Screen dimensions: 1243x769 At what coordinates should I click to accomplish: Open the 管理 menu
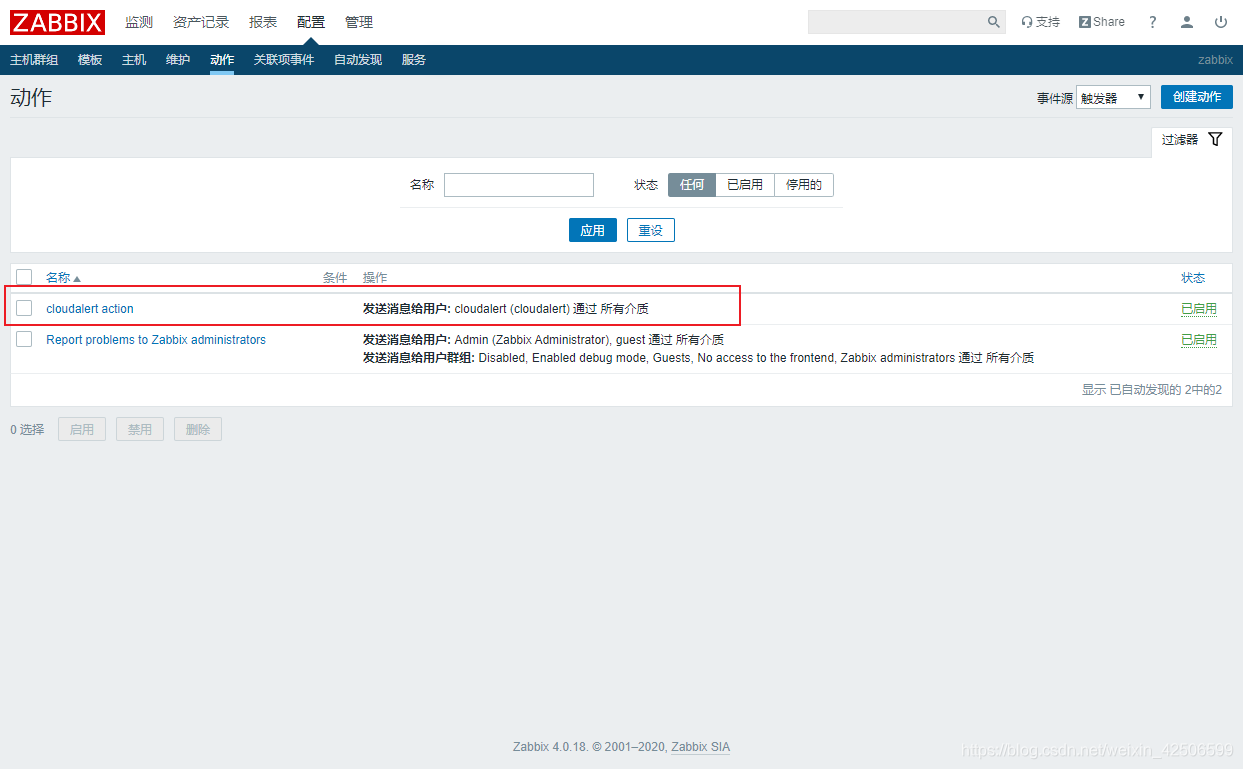pos(359,22)
